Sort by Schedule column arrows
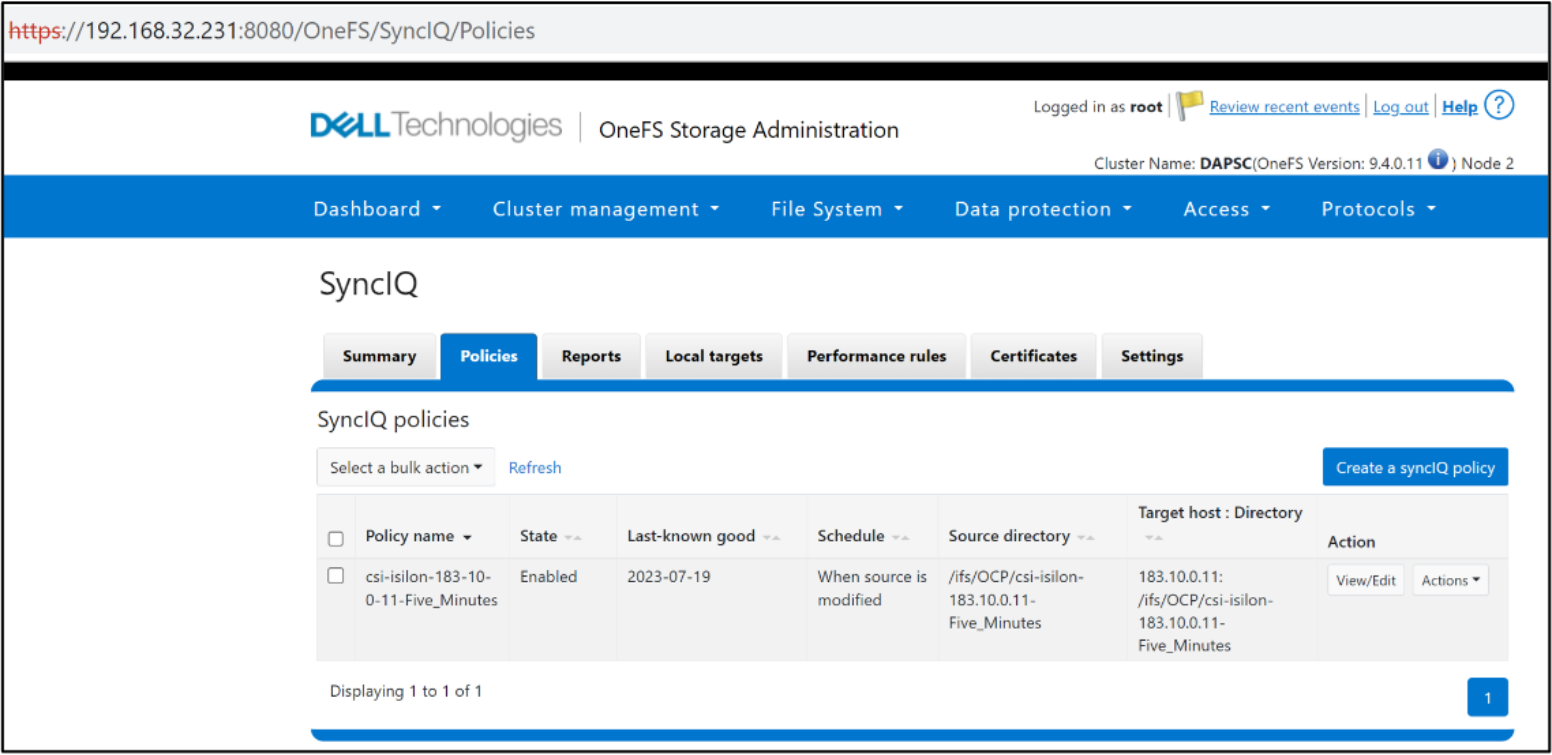This screenshot has height=755, width=1552. pyautogui.click(x=901, y=538)
